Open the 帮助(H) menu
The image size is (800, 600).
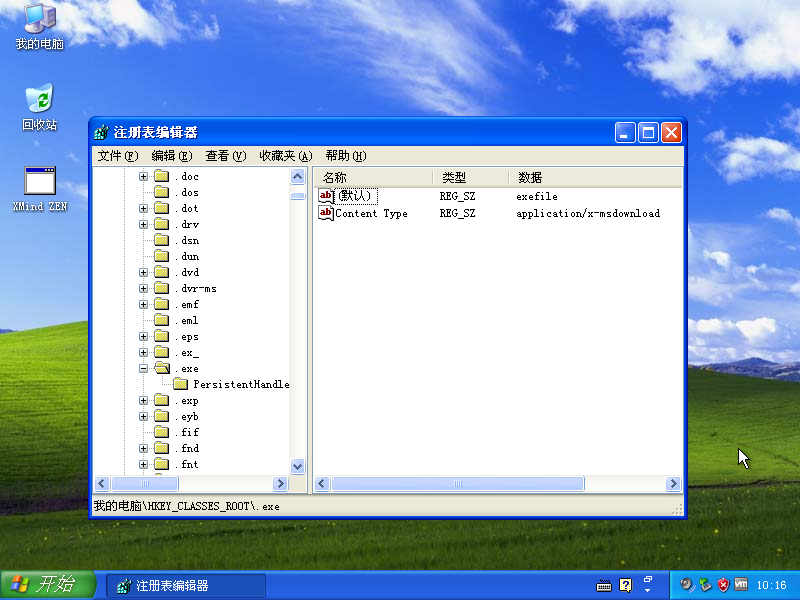[346, 156]
